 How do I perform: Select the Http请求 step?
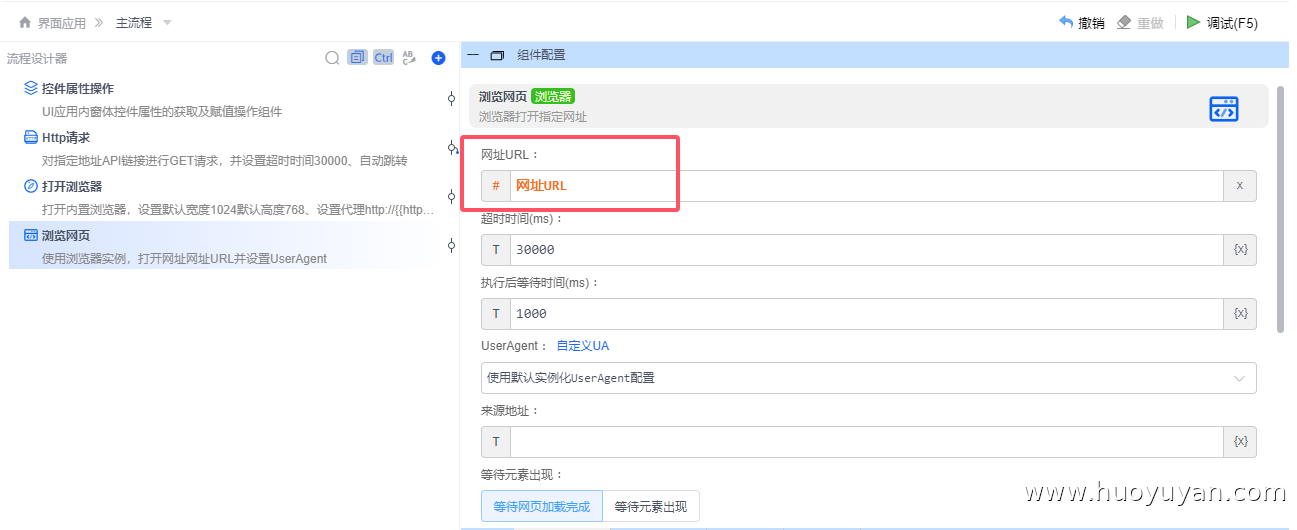pyautogui.click(x=66, y=137)
